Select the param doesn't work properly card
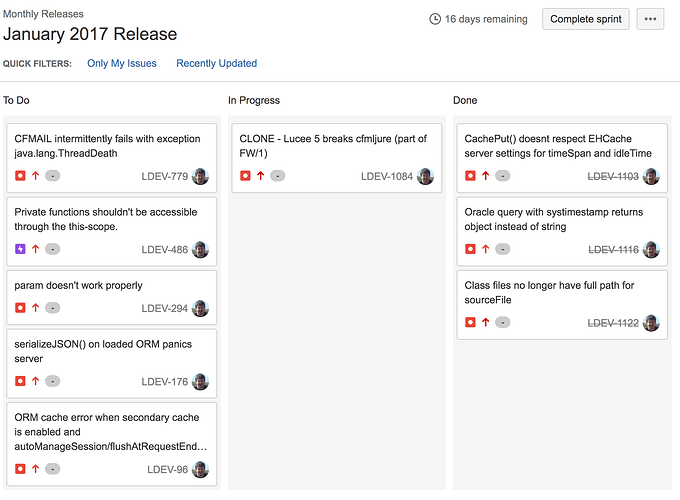 click(x=111, y=297)
